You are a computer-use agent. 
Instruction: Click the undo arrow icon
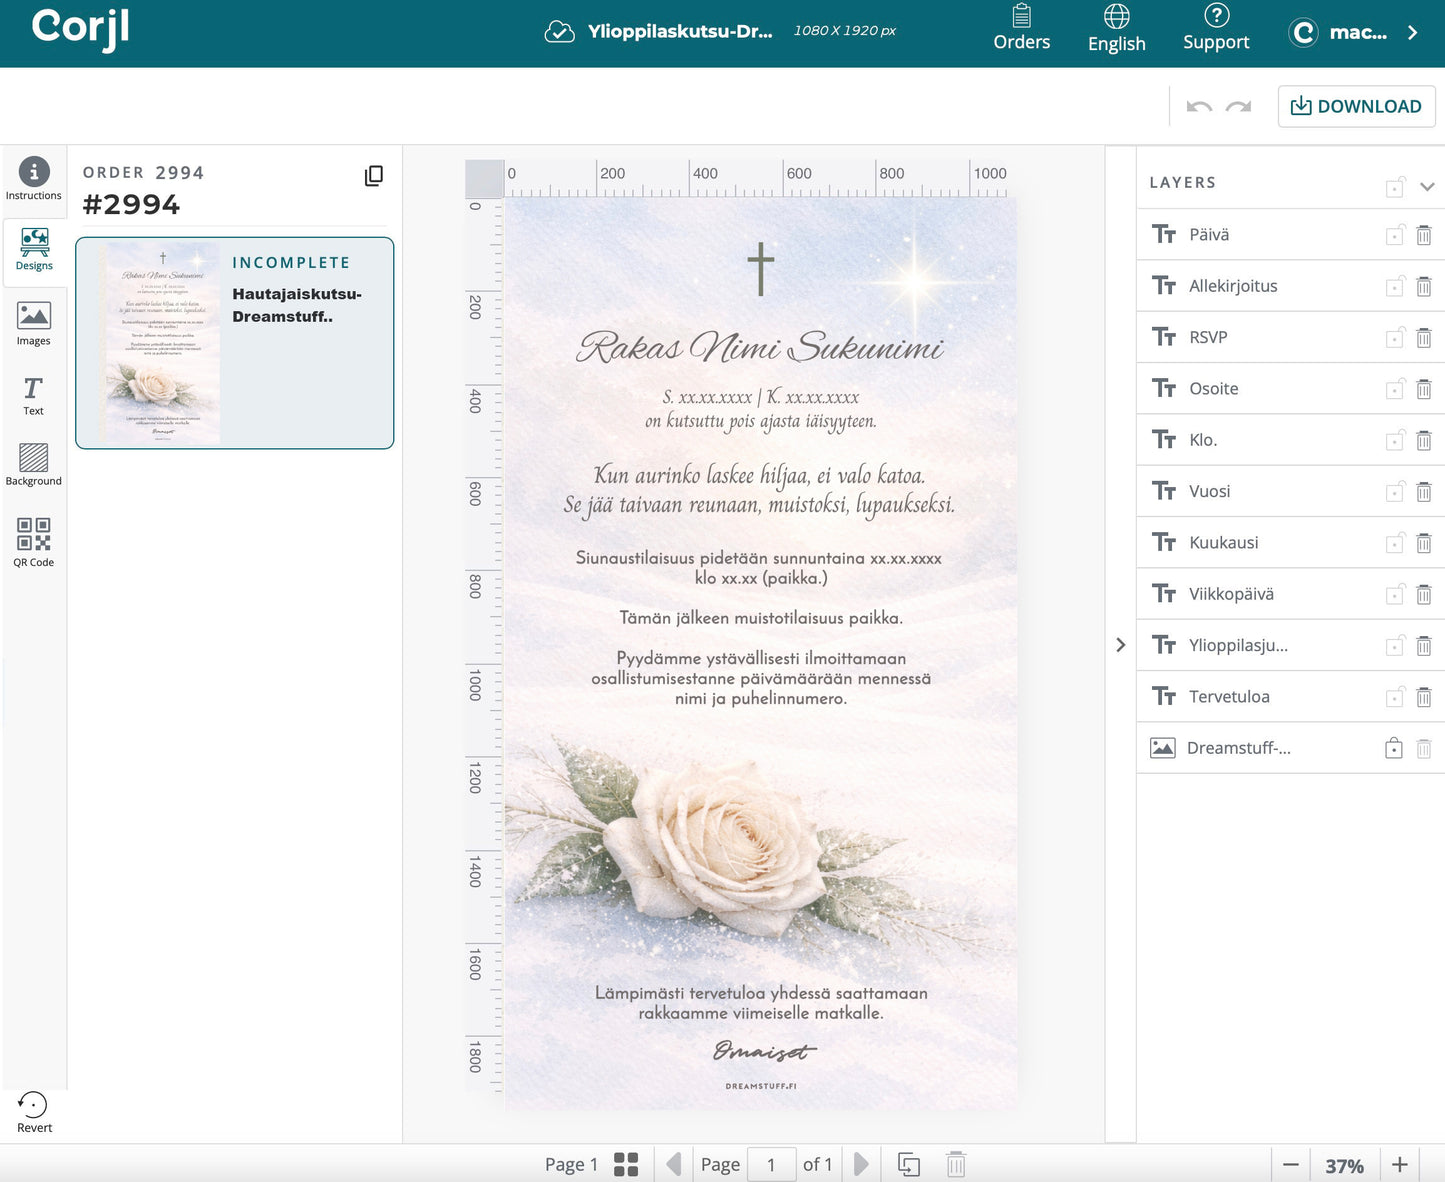[1197, 106]
